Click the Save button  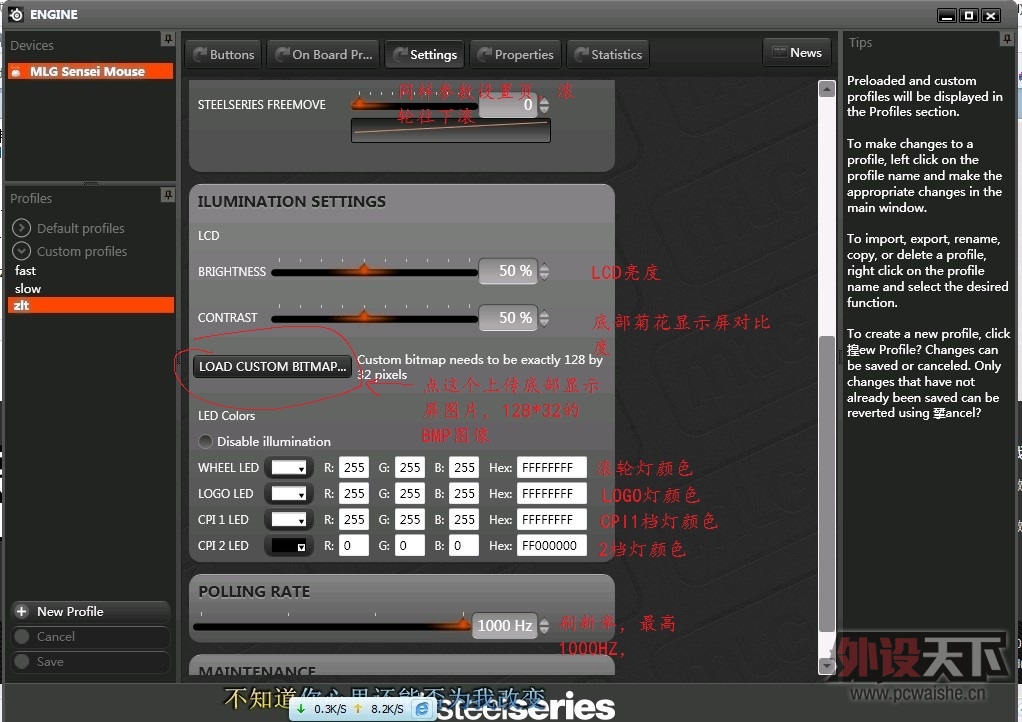pos(91,661)
